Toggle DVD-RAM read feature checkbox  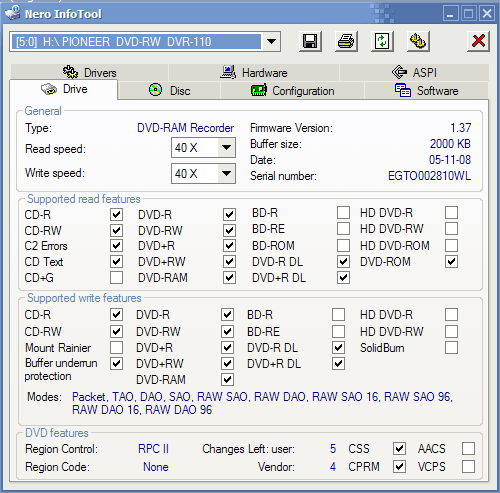tap(229, 277)
